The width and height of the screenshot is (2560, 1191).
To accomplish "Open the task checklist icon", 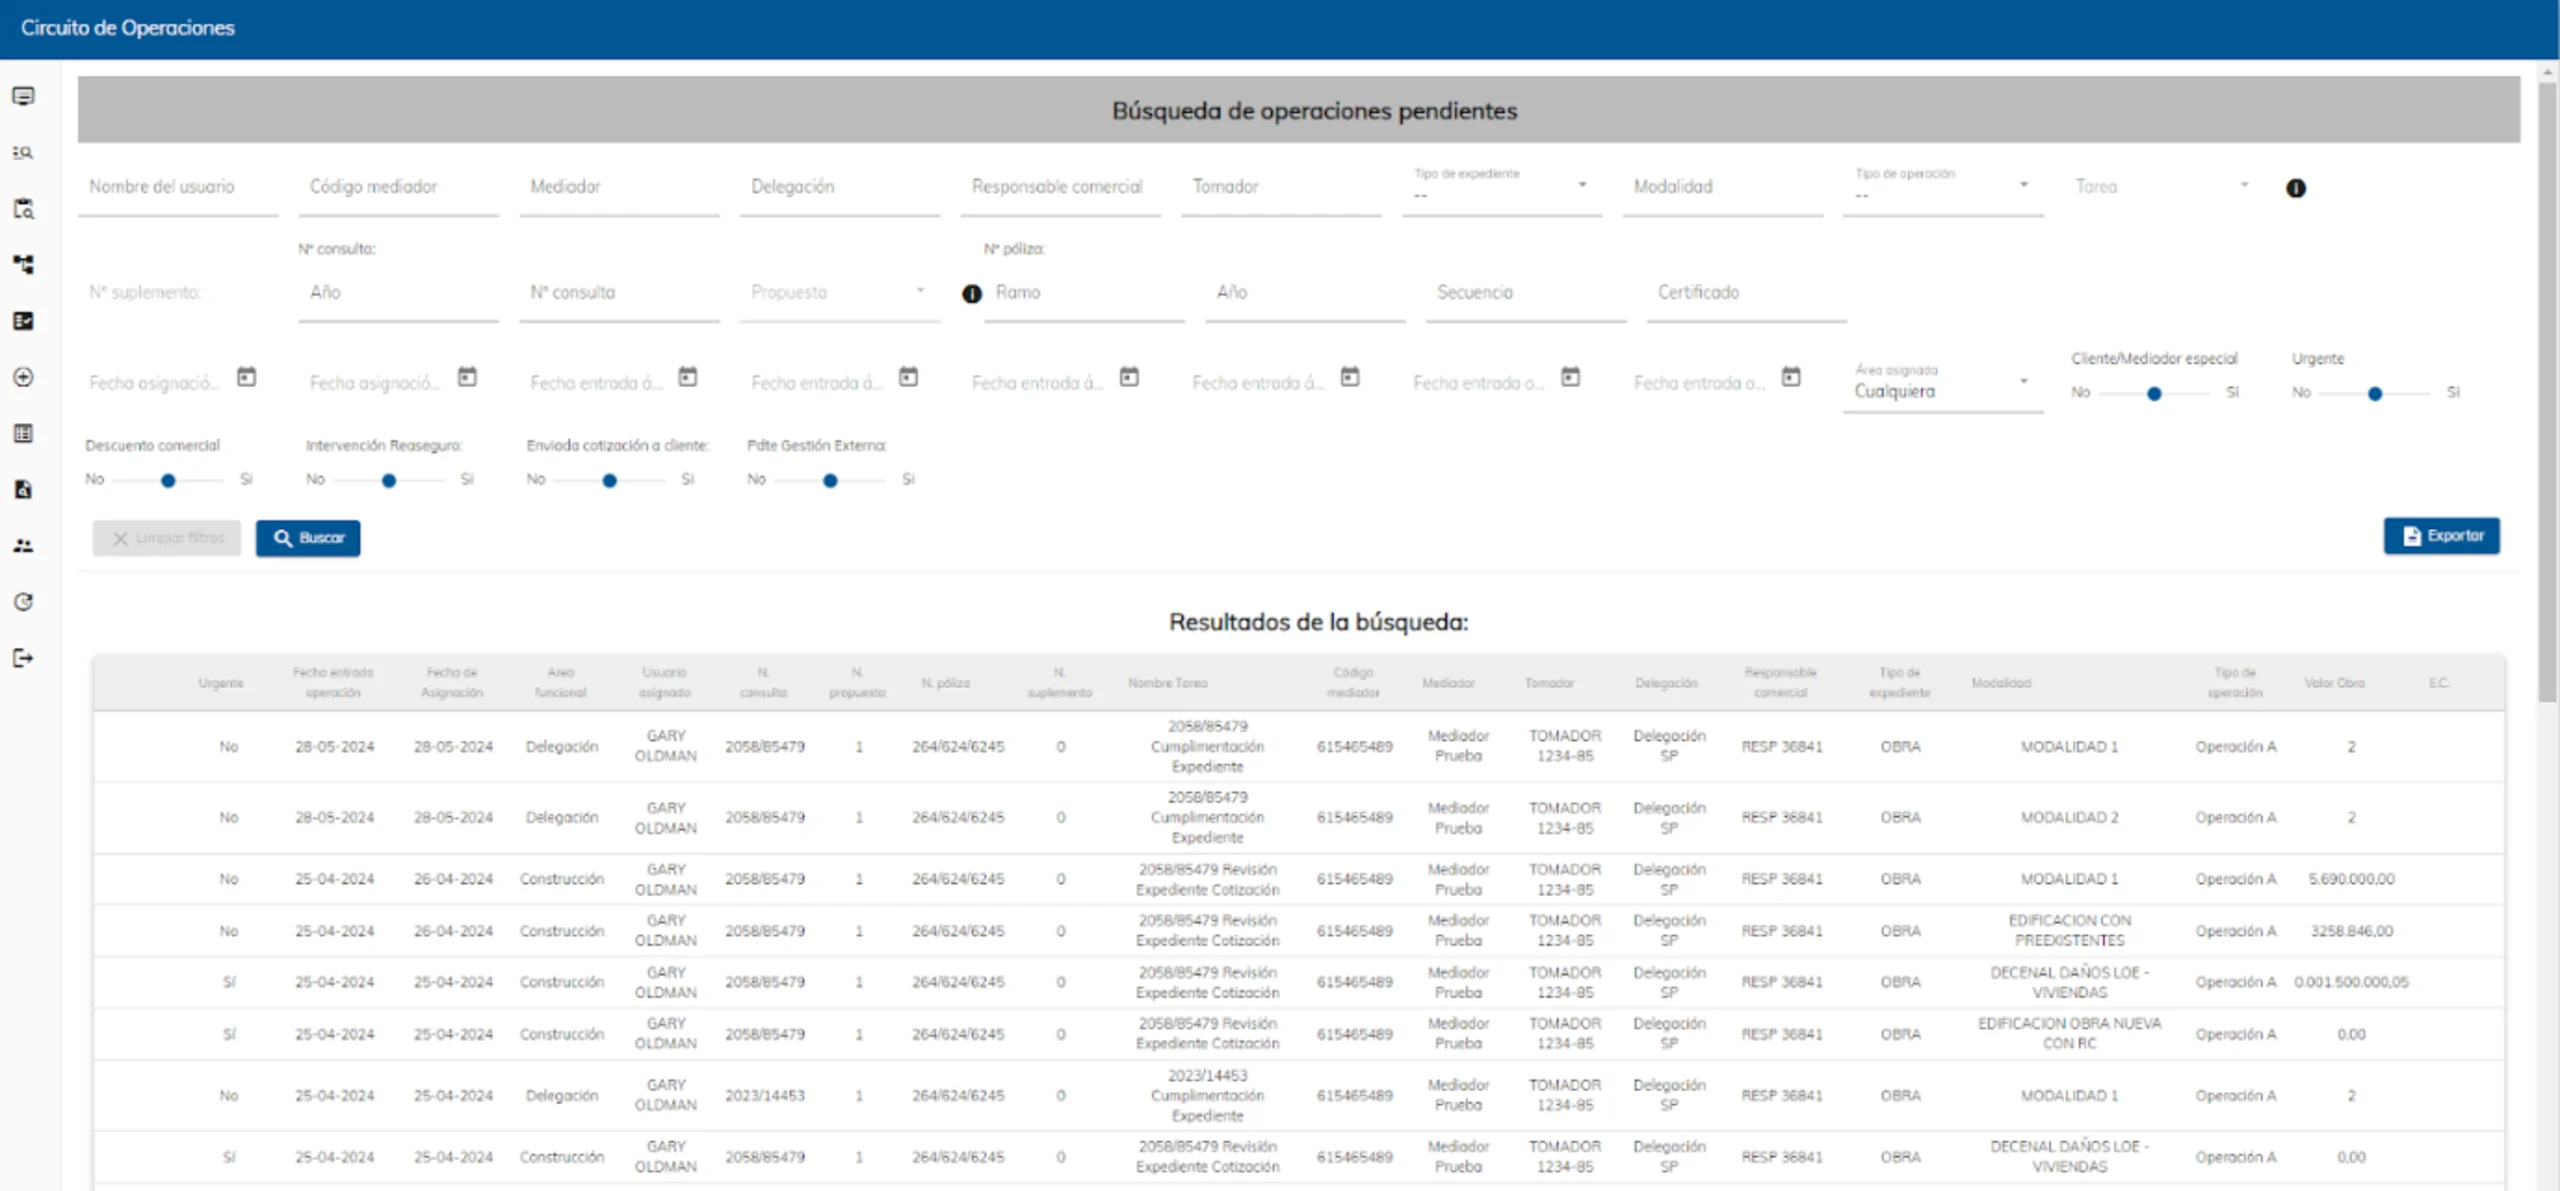I will pyautogui.click(x=24, y=321).
